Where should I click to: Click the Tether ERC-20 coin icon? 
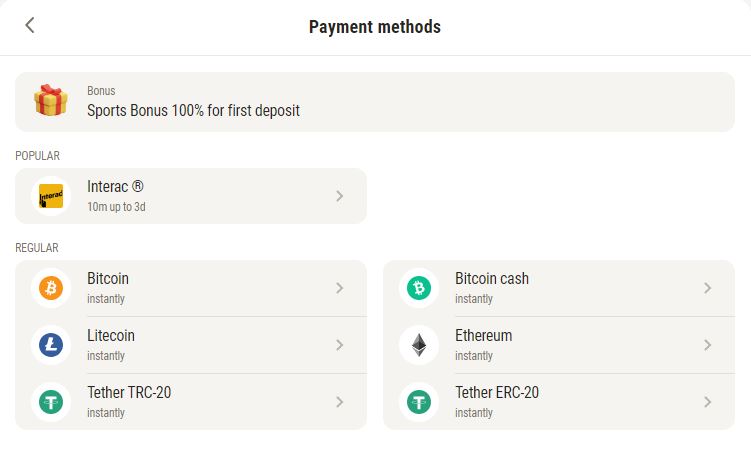(419, 402)
